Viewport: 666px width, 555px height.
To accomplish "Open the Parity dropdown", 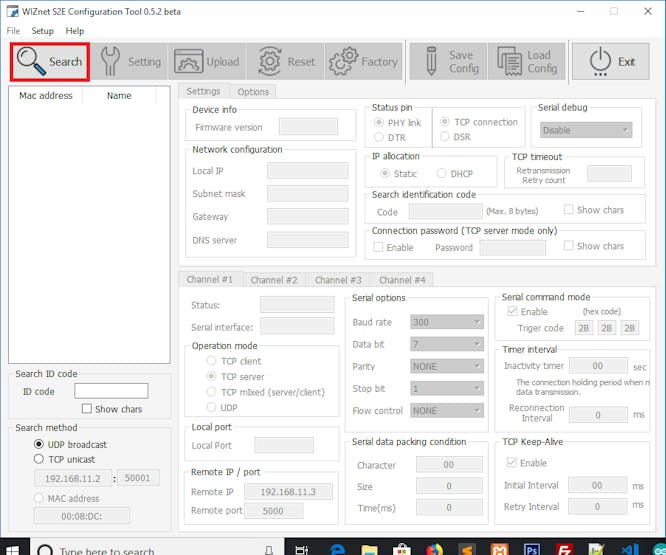I will (x=446, y=366).
